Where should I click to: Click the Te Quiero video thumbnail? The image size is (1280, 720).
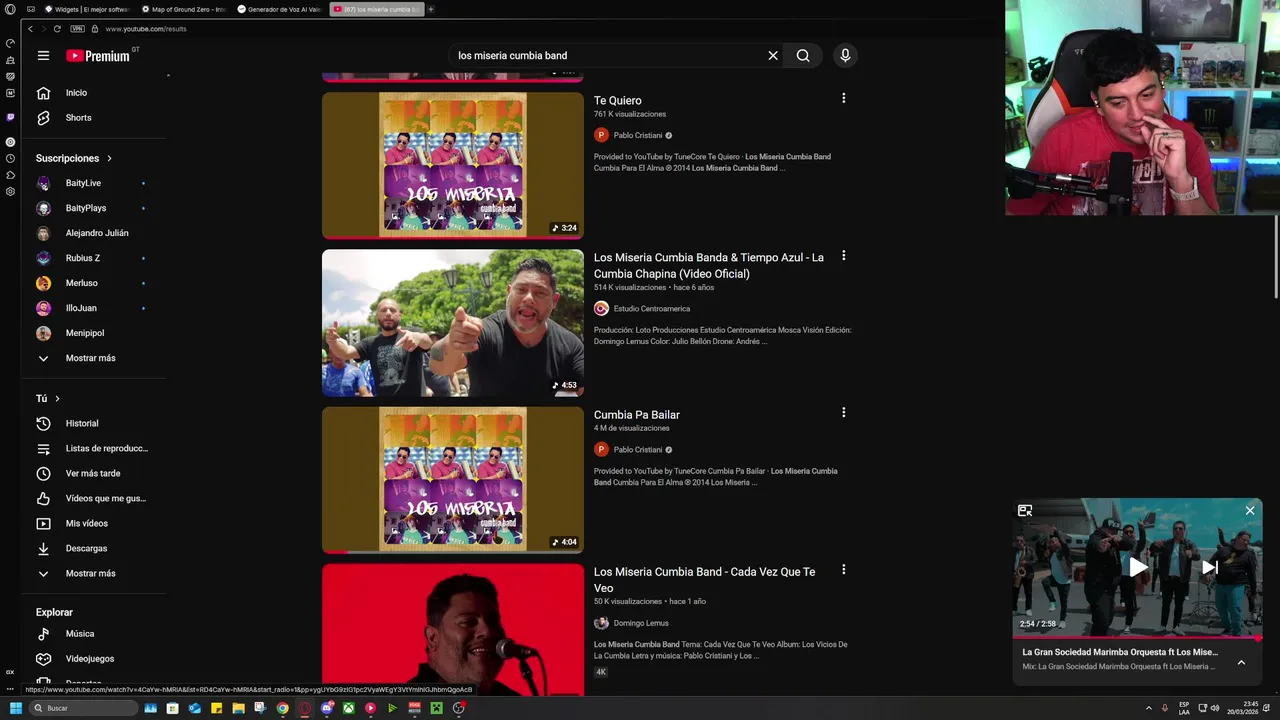pyautogui.click(x=453, y=166)
